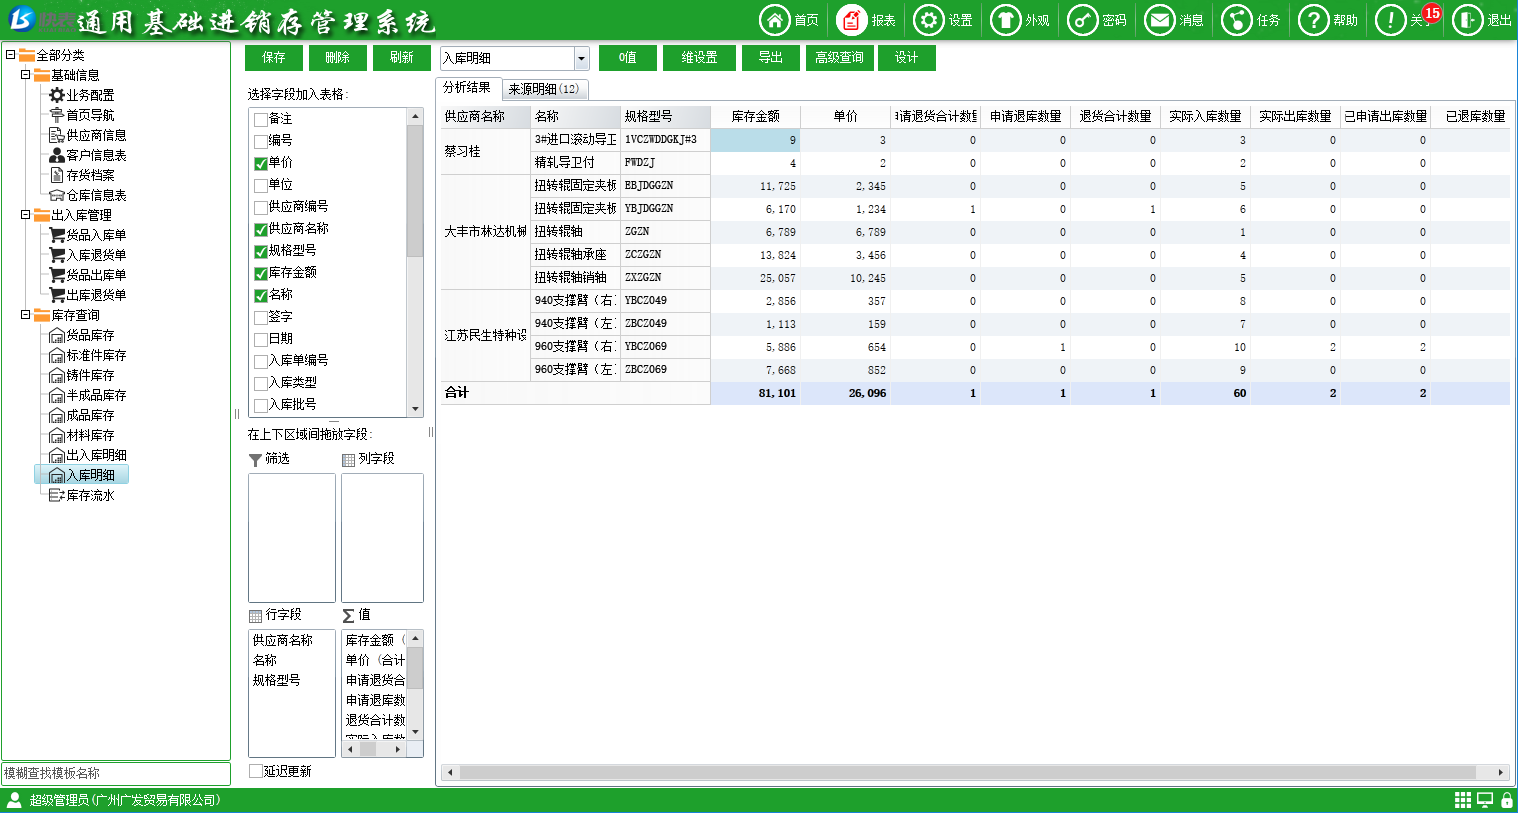Switch to the 来源明细(12) tab

pyautogui.click(x=544, y=89)
